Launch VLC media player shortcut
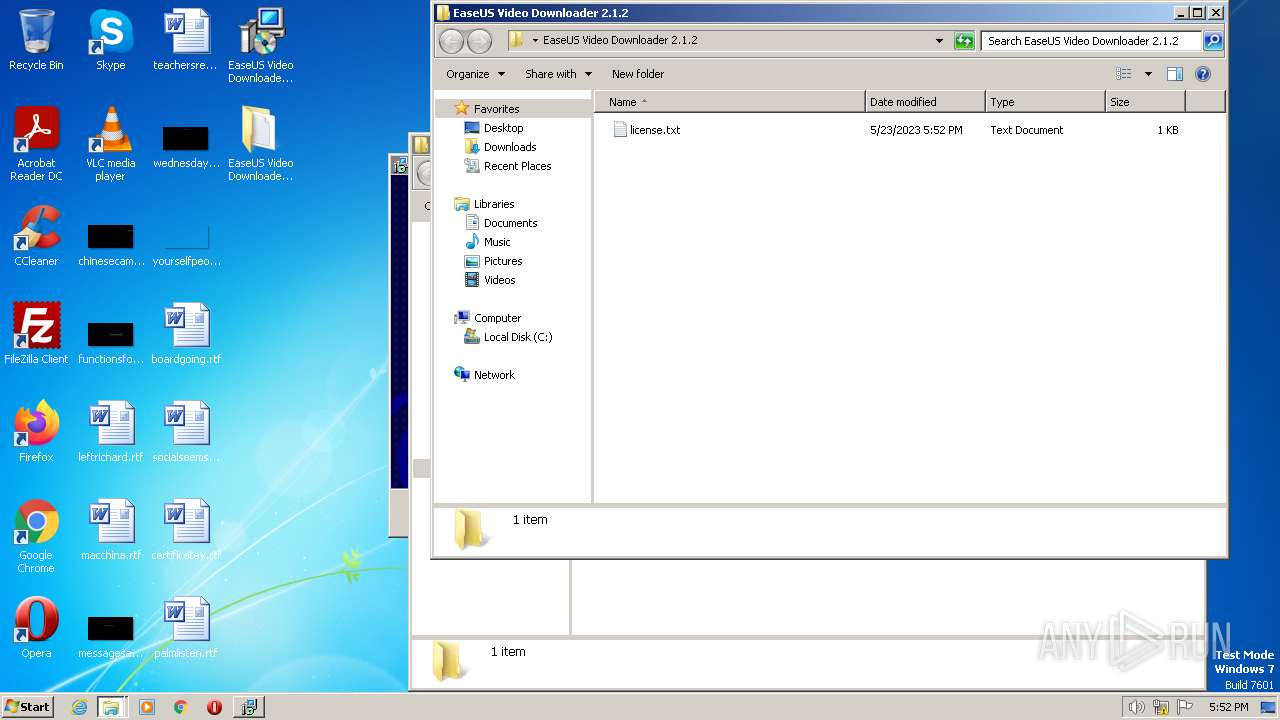The height and width of the screenshot is (720, 1280). click(110, 144)
